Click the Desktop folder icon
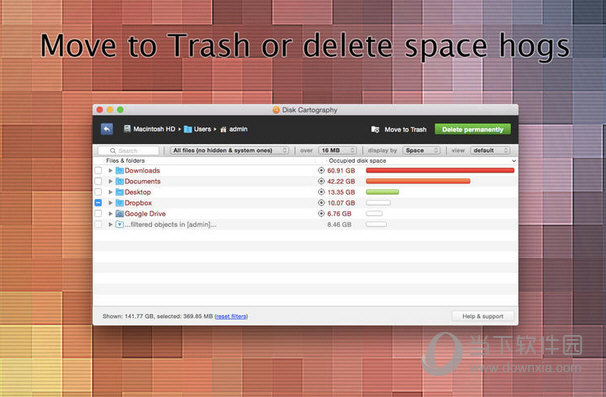Viewport: 606px width, 397px height. pos(119,192)
